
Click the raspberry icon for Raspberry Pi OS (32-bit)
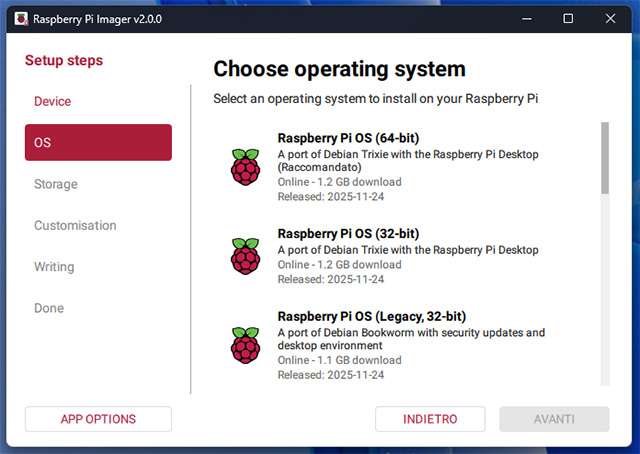pyautogui.click(x=245, y=256)
